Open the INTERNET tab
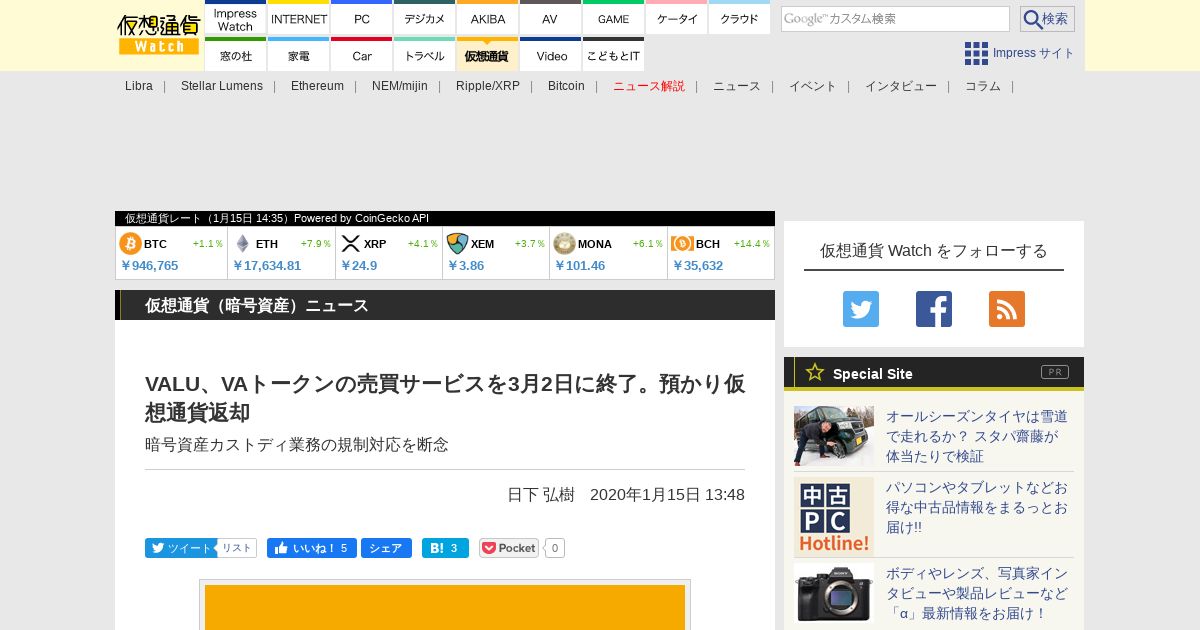This screenshot has height=630, width=1200. (299, 18)
